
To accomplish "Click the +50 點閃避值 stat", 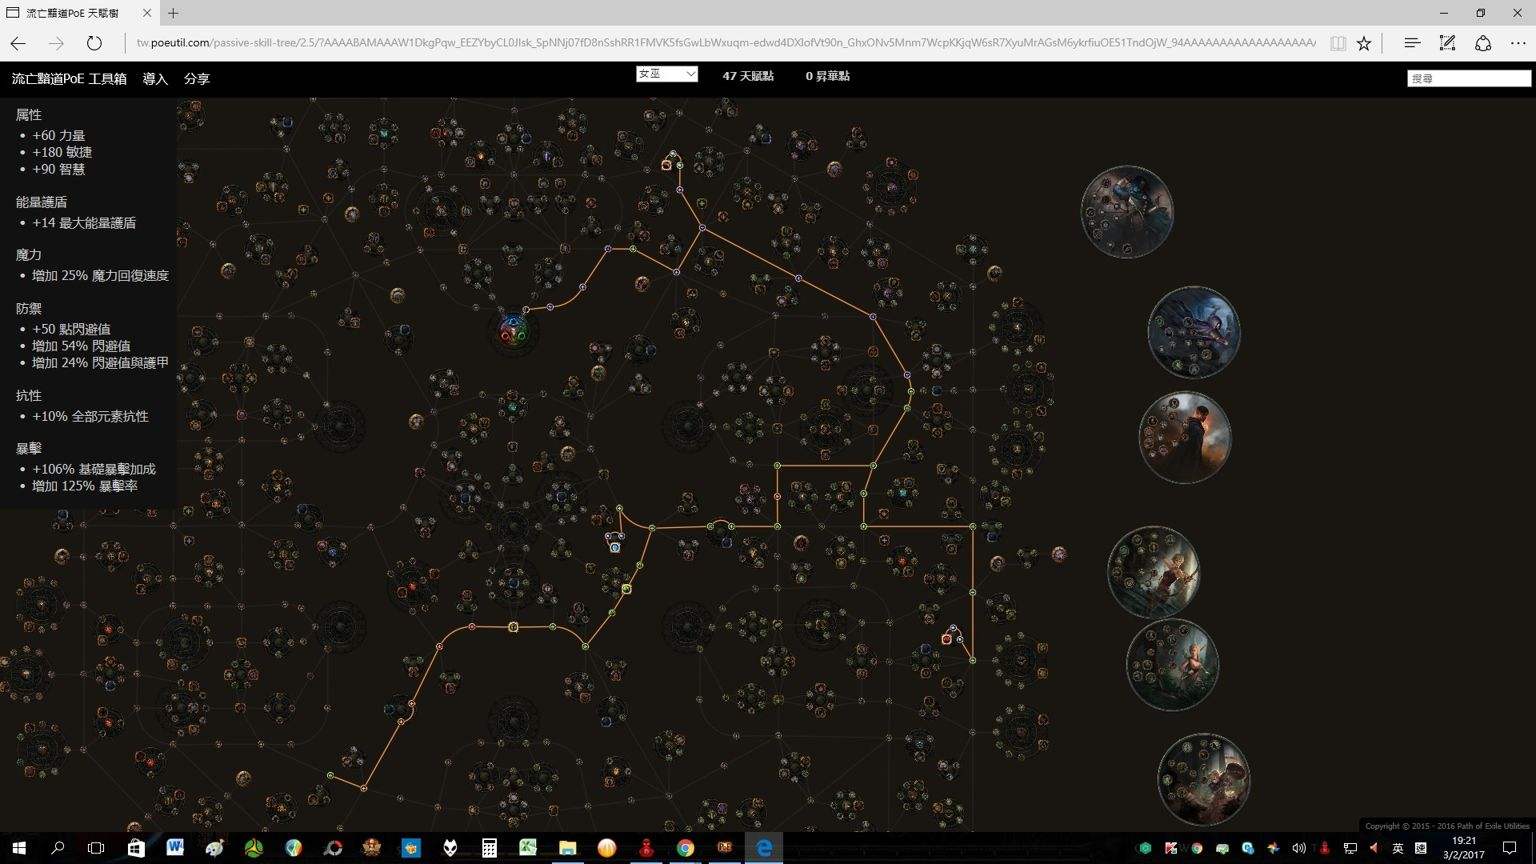I will [71, 329].
